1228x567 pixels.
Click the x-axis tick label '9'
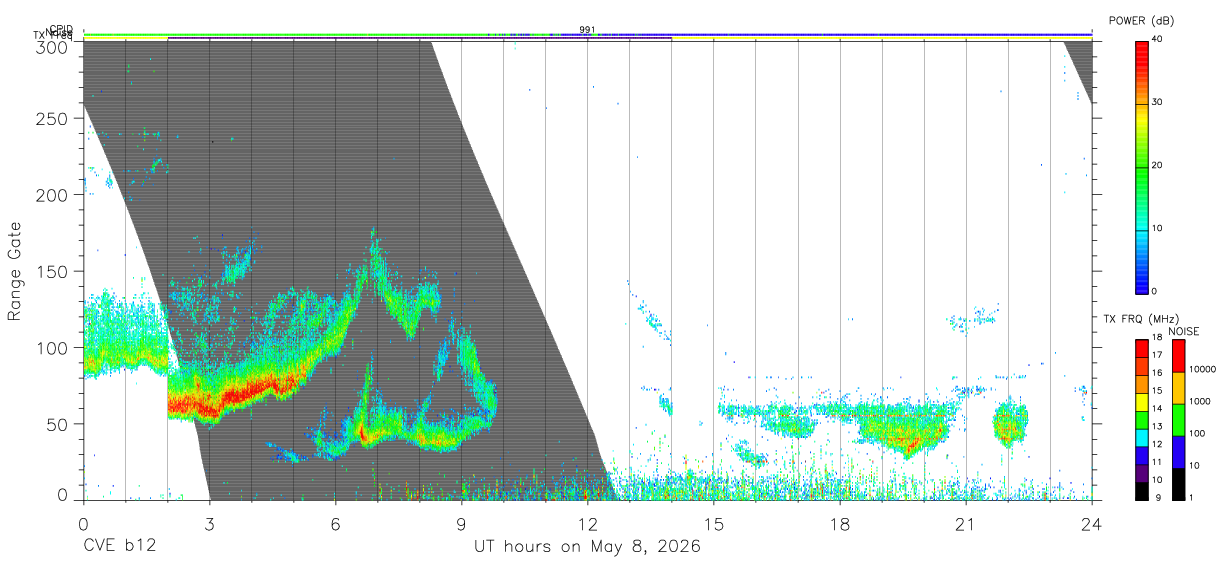point(461,524)
